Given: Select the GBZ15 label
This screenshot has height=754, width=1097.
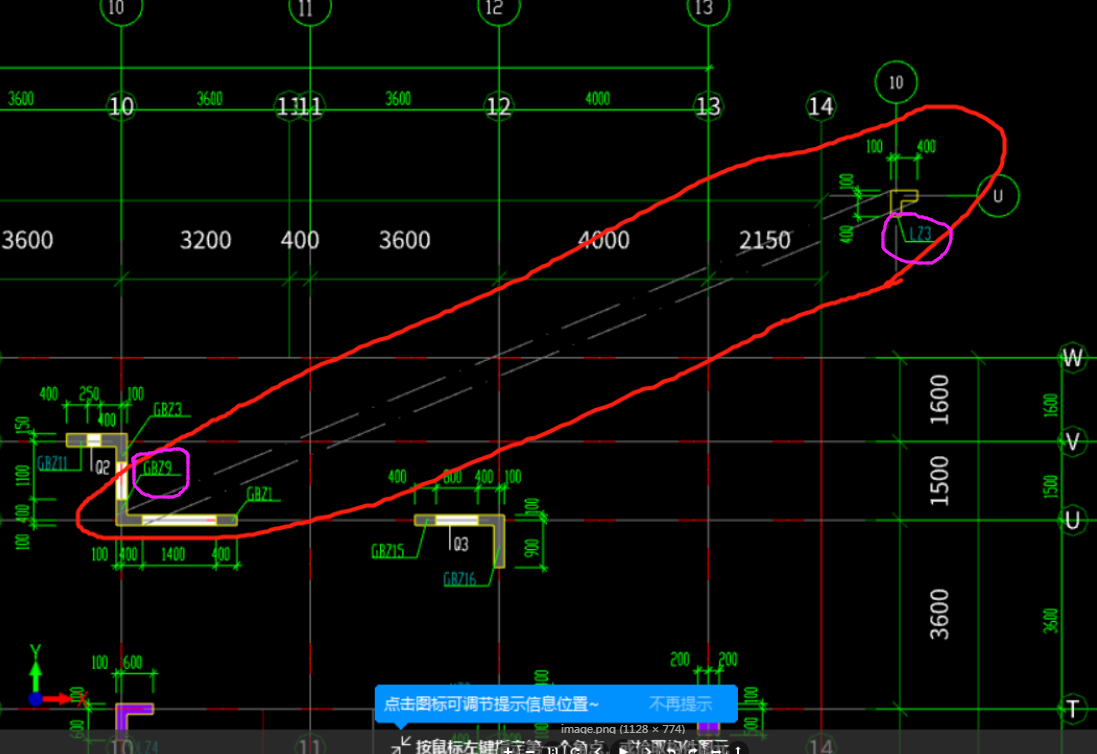Looking at the screenshot, I should [x=388, y=551].
